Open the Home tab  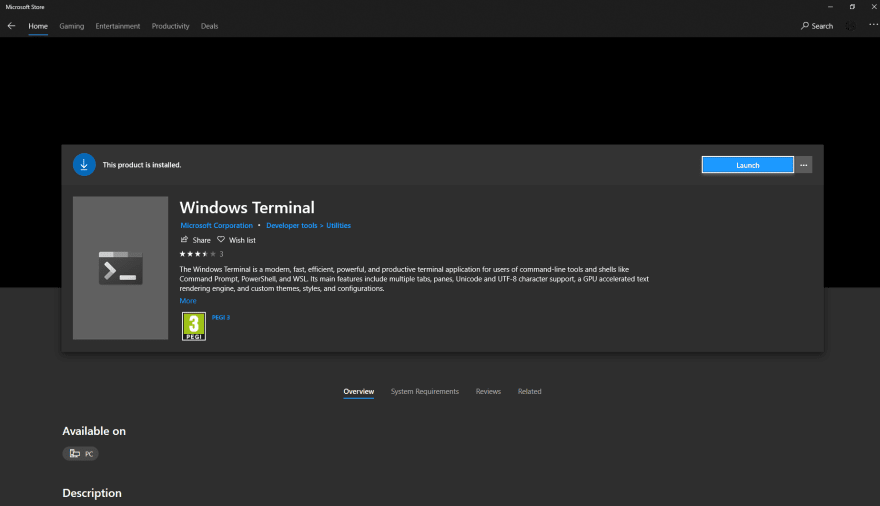(x=38, y=26)
